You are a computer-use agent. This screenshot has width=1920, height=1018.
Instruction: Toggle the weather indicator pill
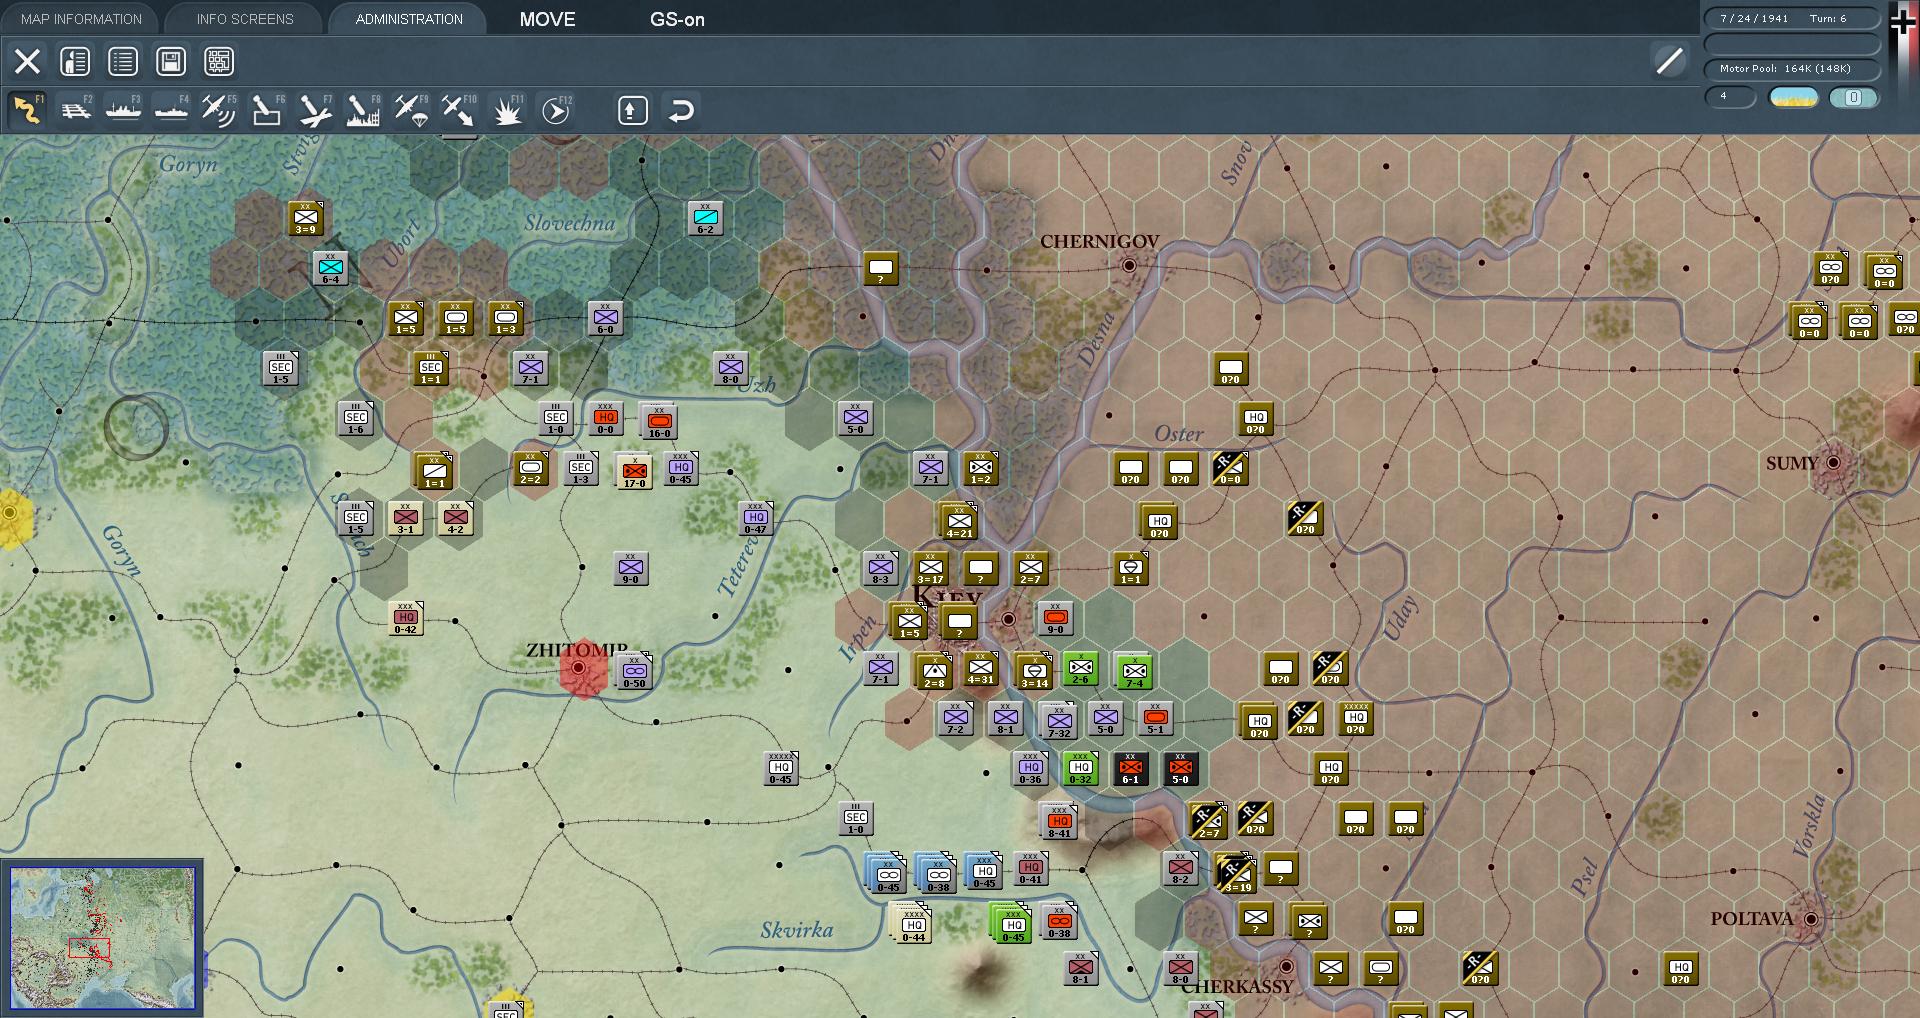click(1794, 97)
